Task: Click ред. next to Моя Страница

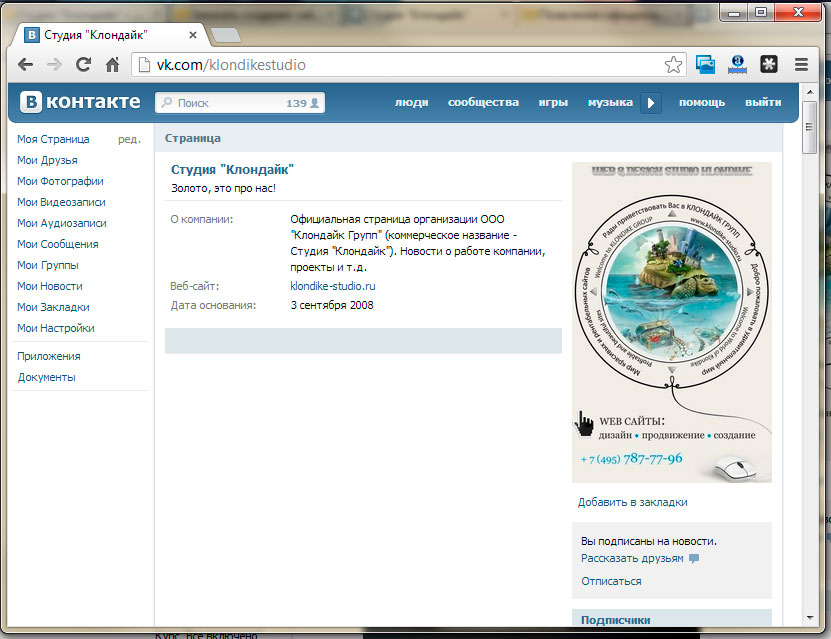Action: coord(129,139)
